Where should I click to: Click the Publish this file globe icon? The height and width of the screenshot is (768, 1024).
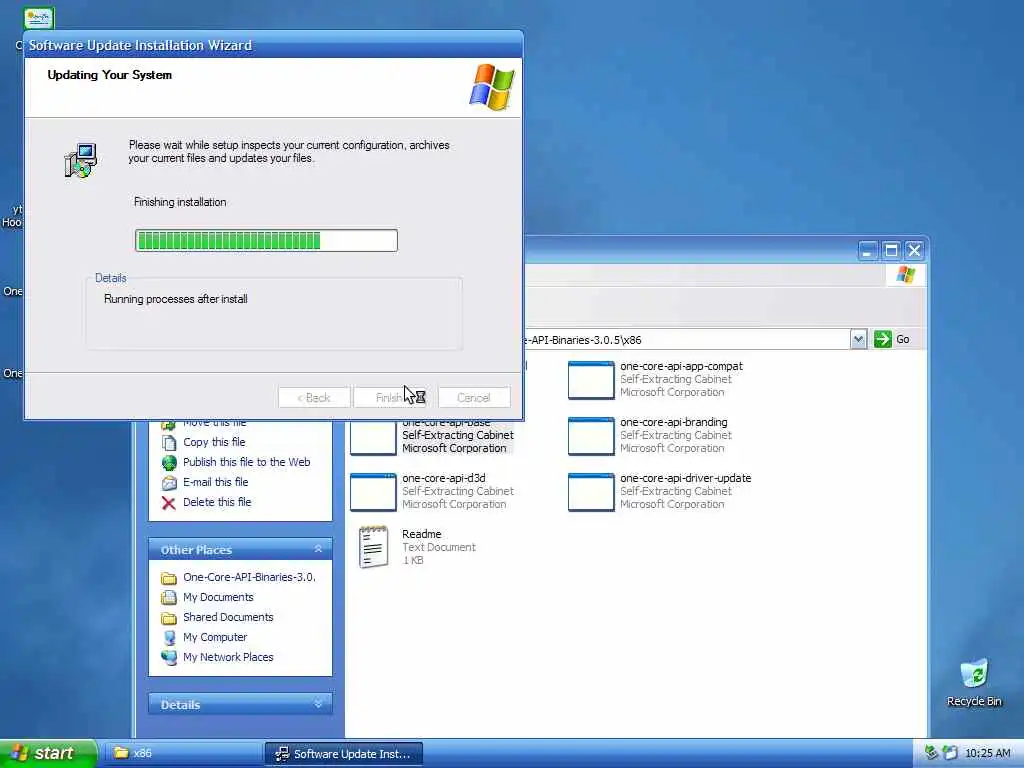[169, 462]
